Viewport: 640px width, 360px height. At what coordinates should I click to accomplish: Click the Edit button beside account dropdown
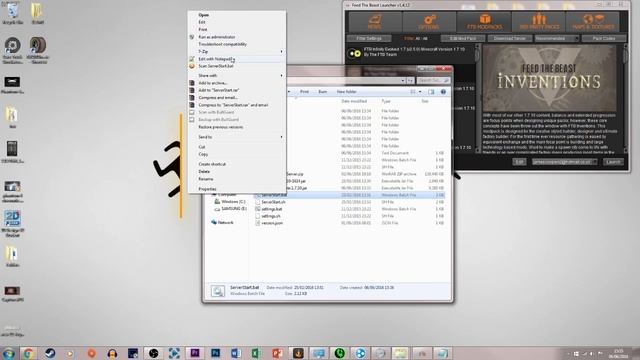(519, 162)
